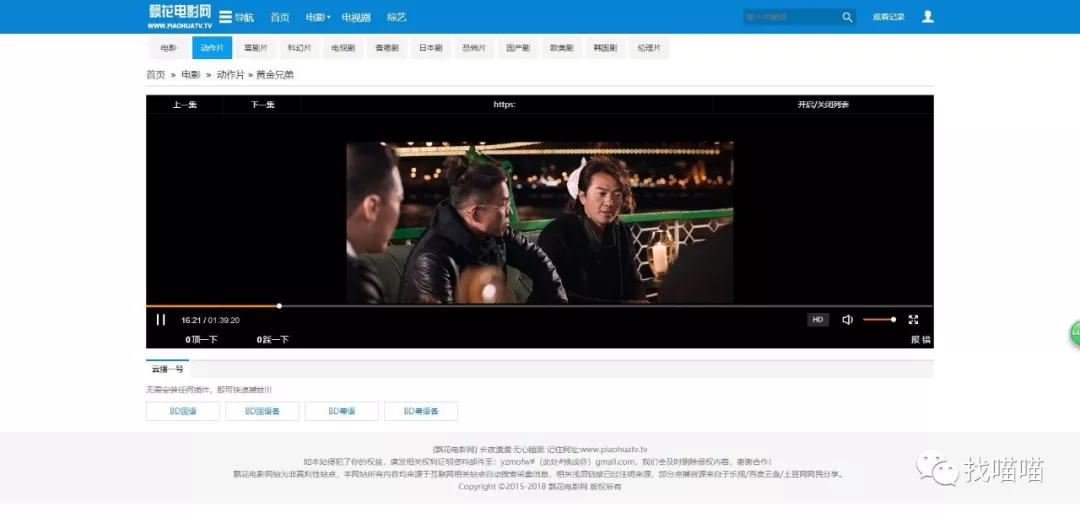Play the BD国语备 backup source
Screen dimensions: 1080x518
[x=262, y=411]
